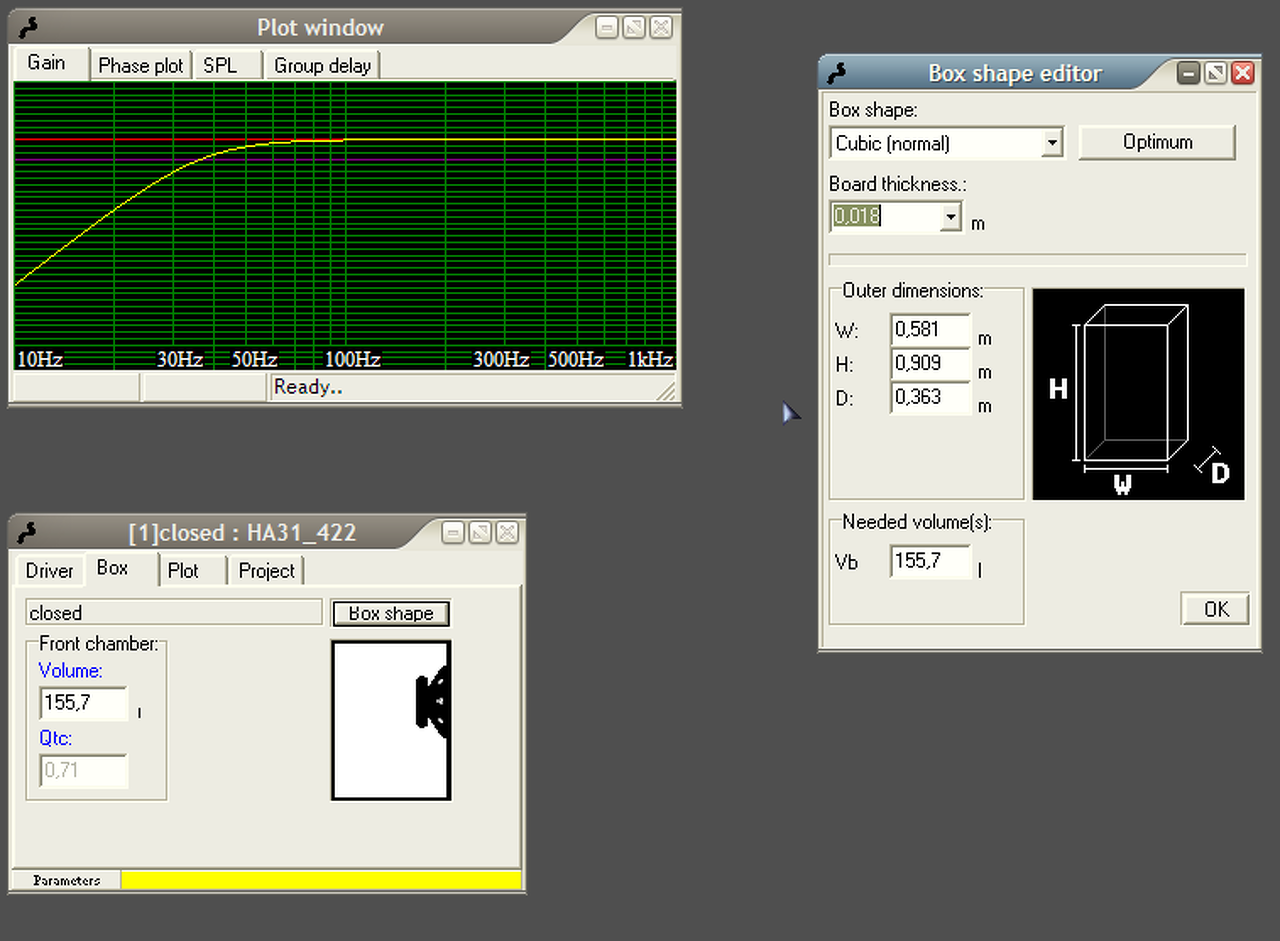This screenshot has height=941, width=1280.
Task: Switch to the Phase plot tab
Action: [x=140, y=66]
